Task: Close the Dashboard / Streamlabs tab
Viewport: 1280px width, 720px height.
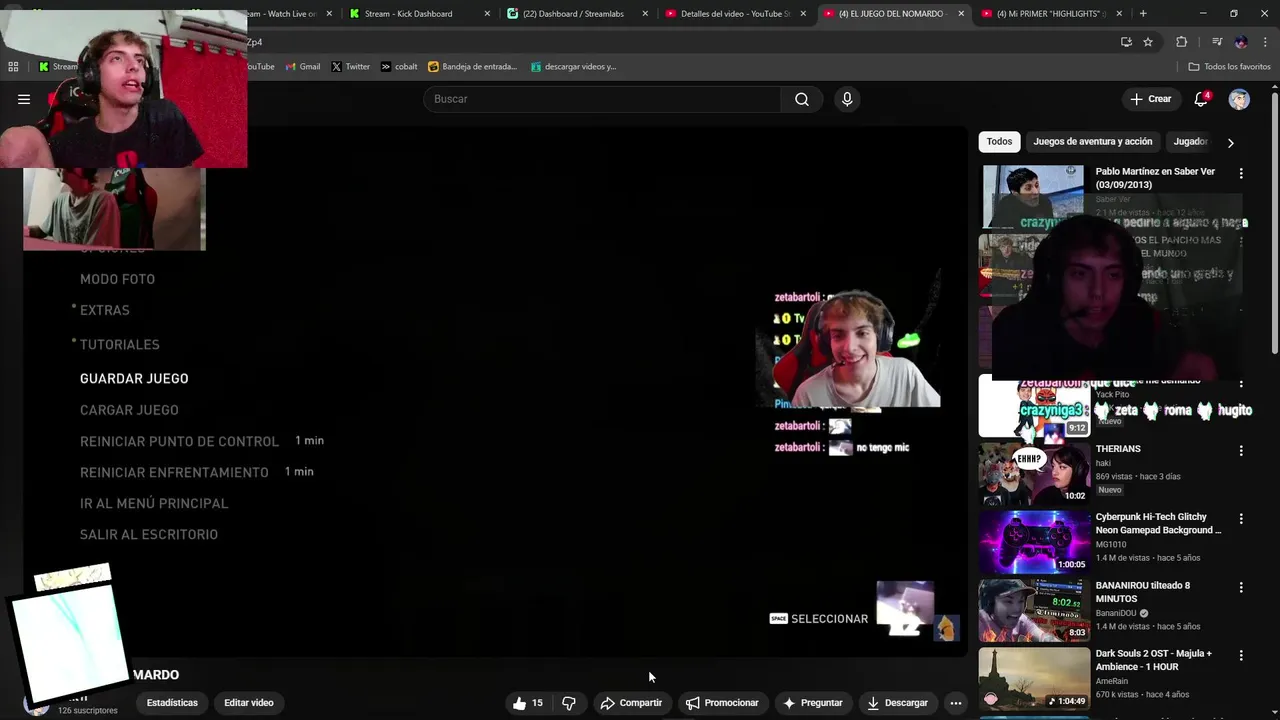Action: click(x=645, y=14)
